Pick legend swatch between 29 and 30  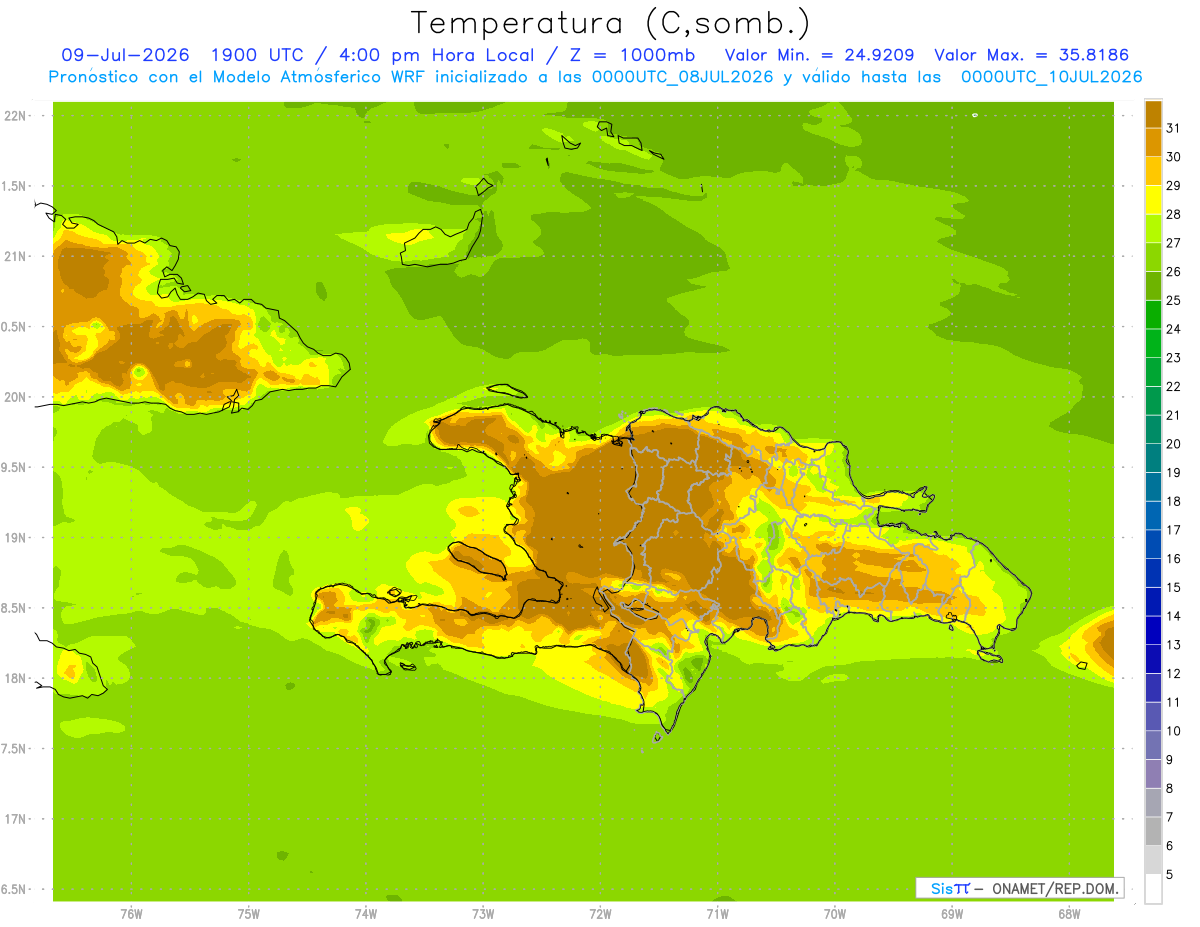coord(1153,171)
